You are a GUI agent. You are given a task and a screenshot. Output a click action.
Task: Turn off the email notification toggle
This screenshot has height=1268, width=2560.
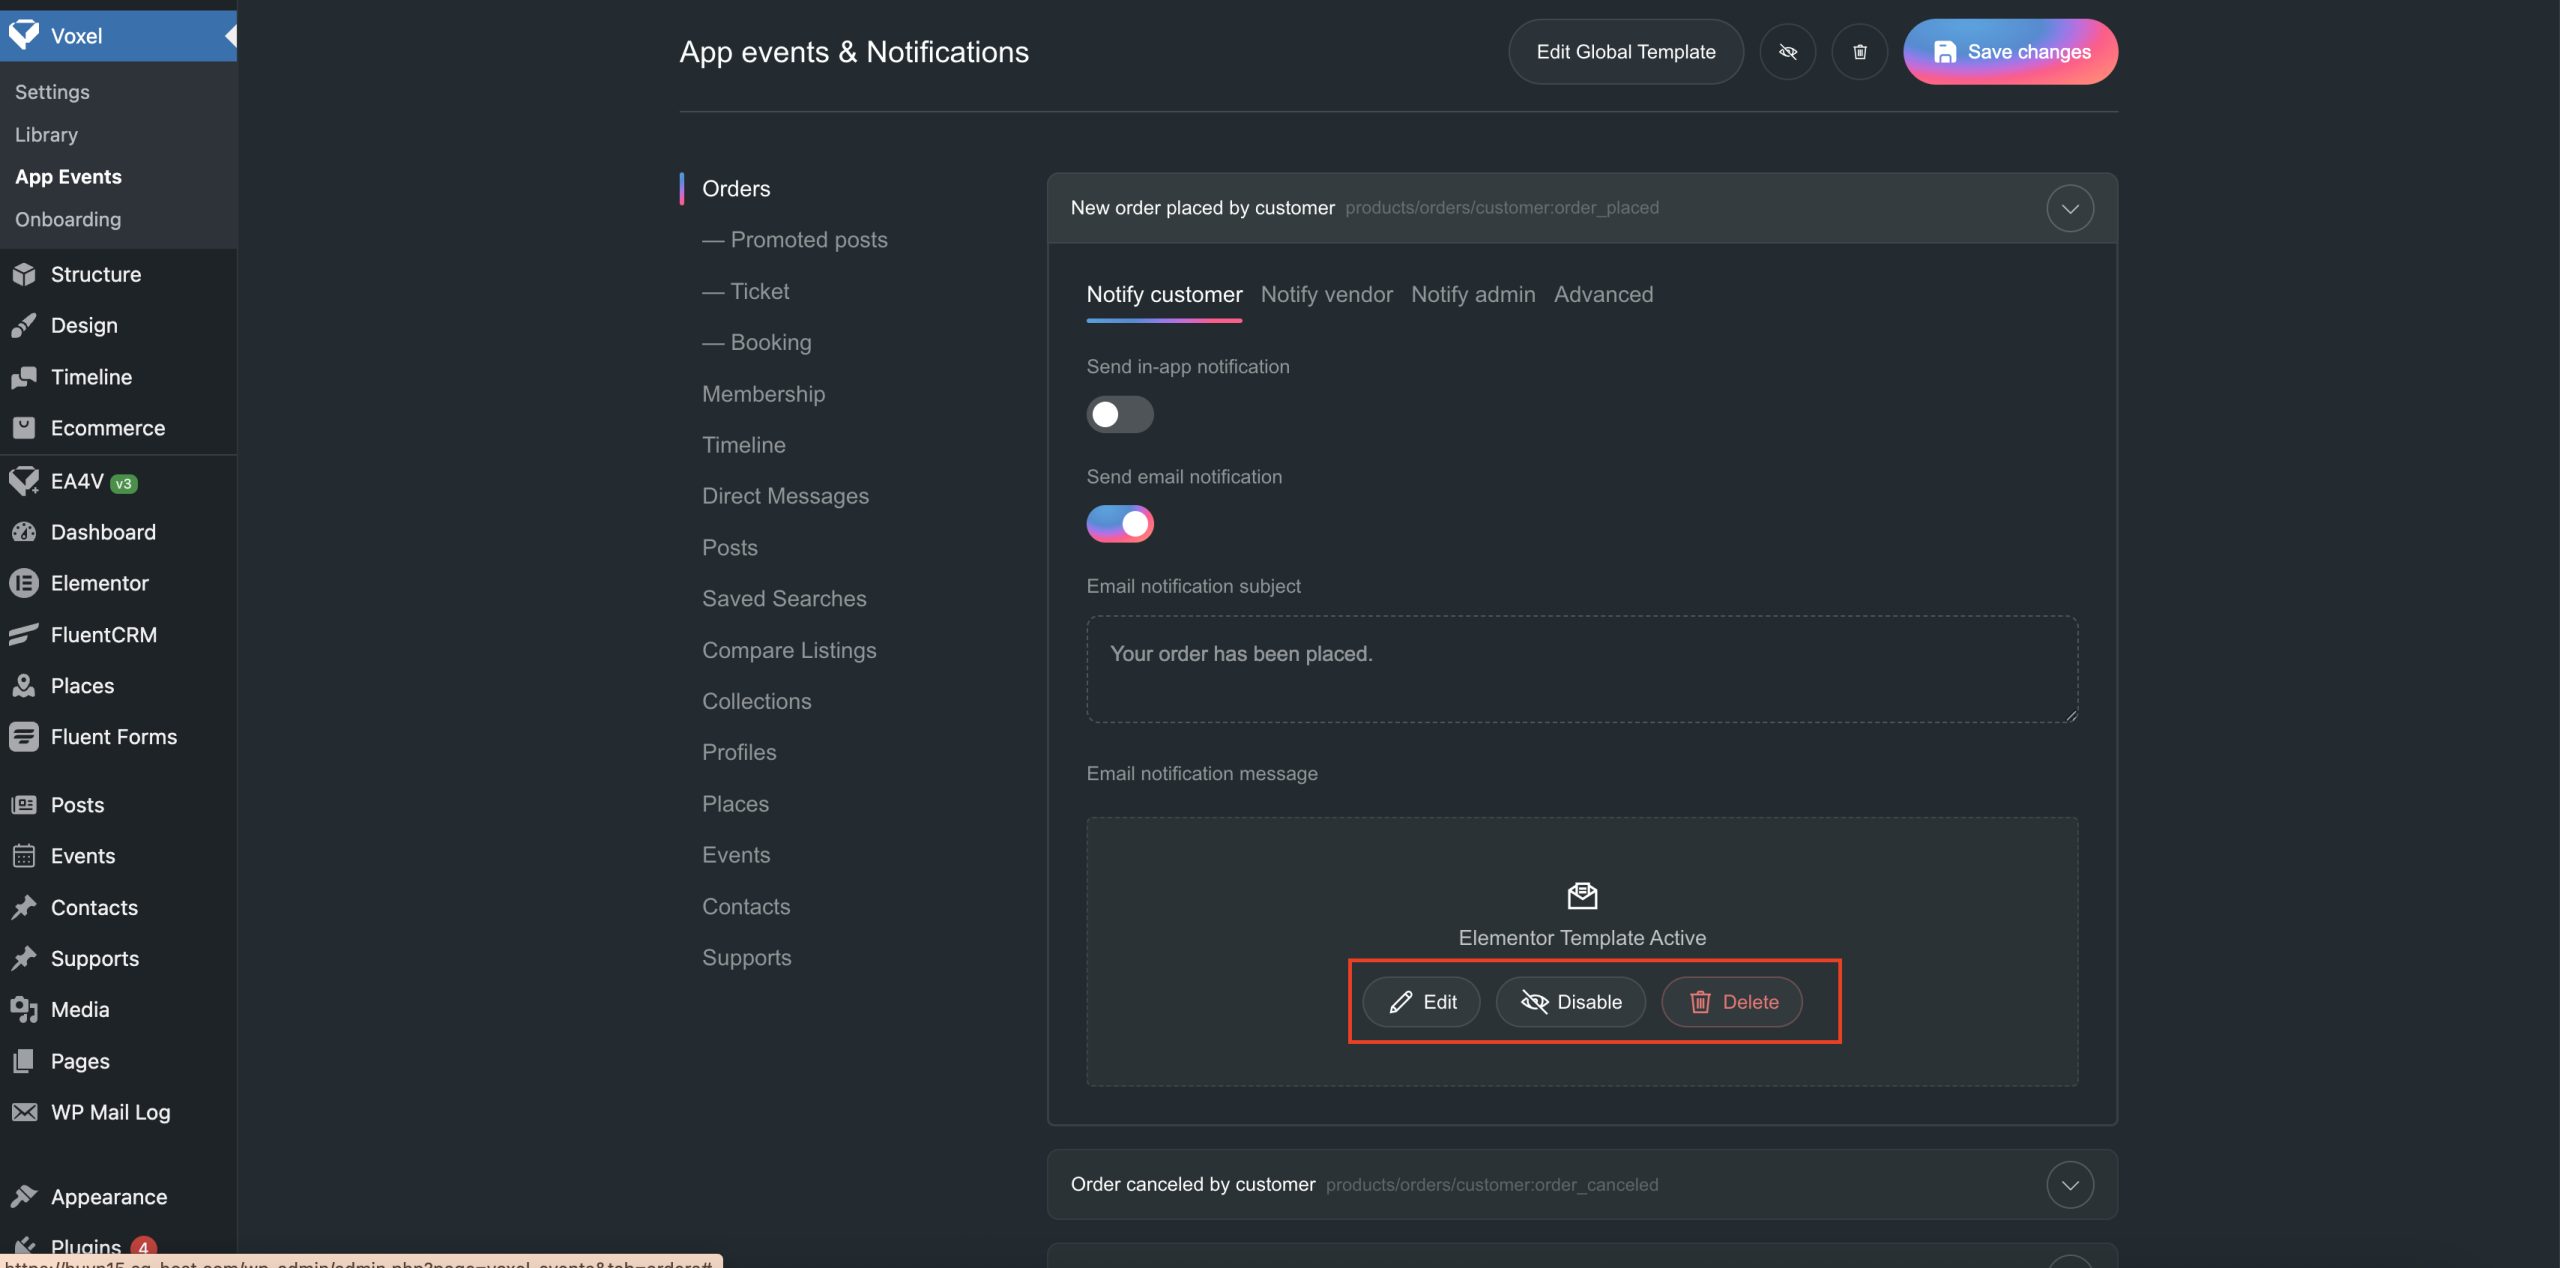(x=1119, y=524)
